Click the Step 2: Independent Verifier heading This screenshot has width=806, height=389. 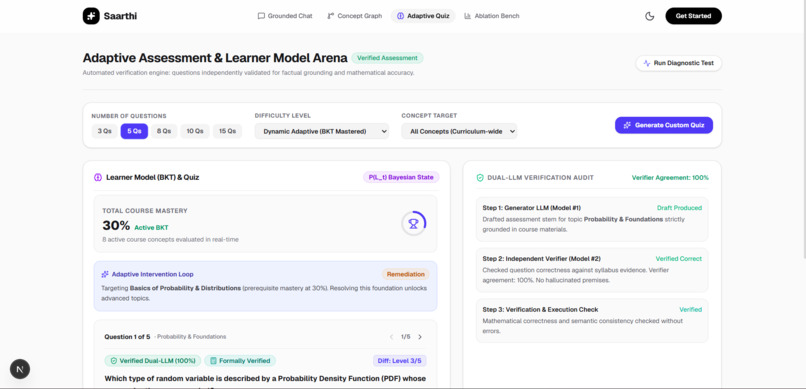coord(541,258)
